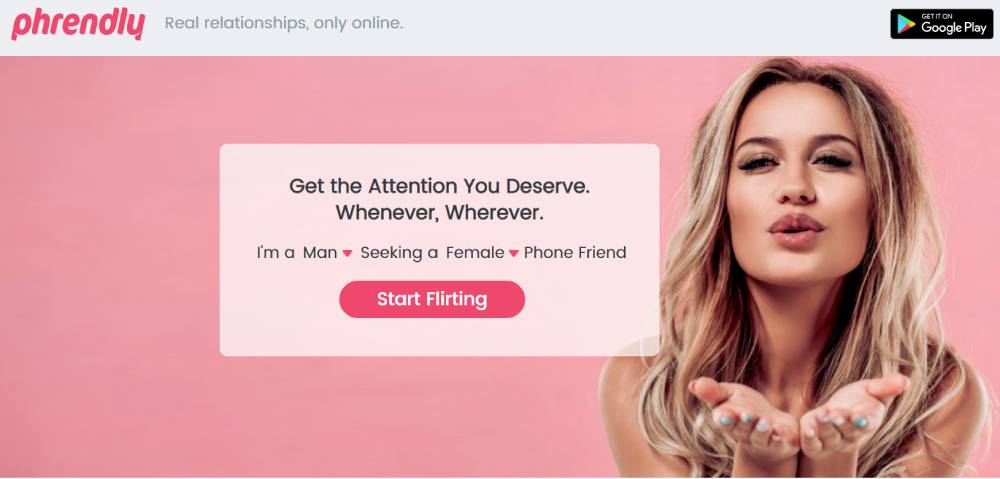This screenshot has height=479, width=1000.
Task: Click the pink arrow beside Man
Action: click(347, 253)
